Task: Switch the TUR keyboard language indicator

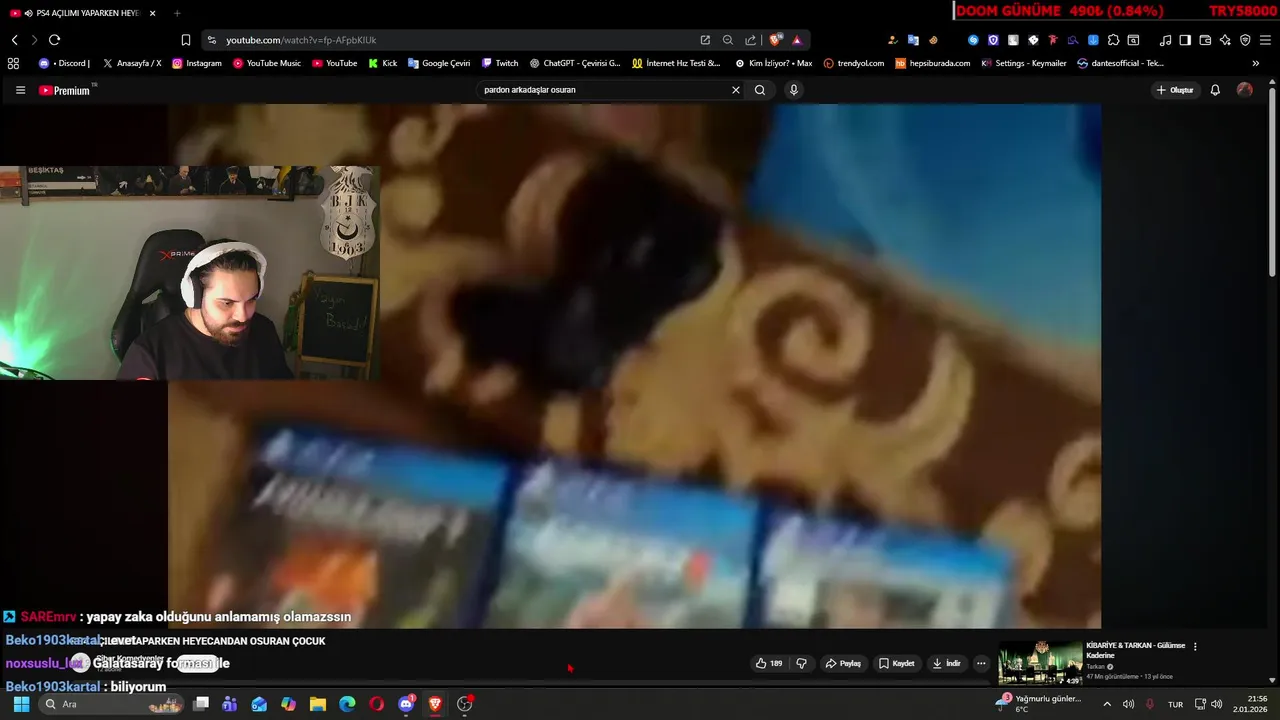Action: (x=1176, y=704)
